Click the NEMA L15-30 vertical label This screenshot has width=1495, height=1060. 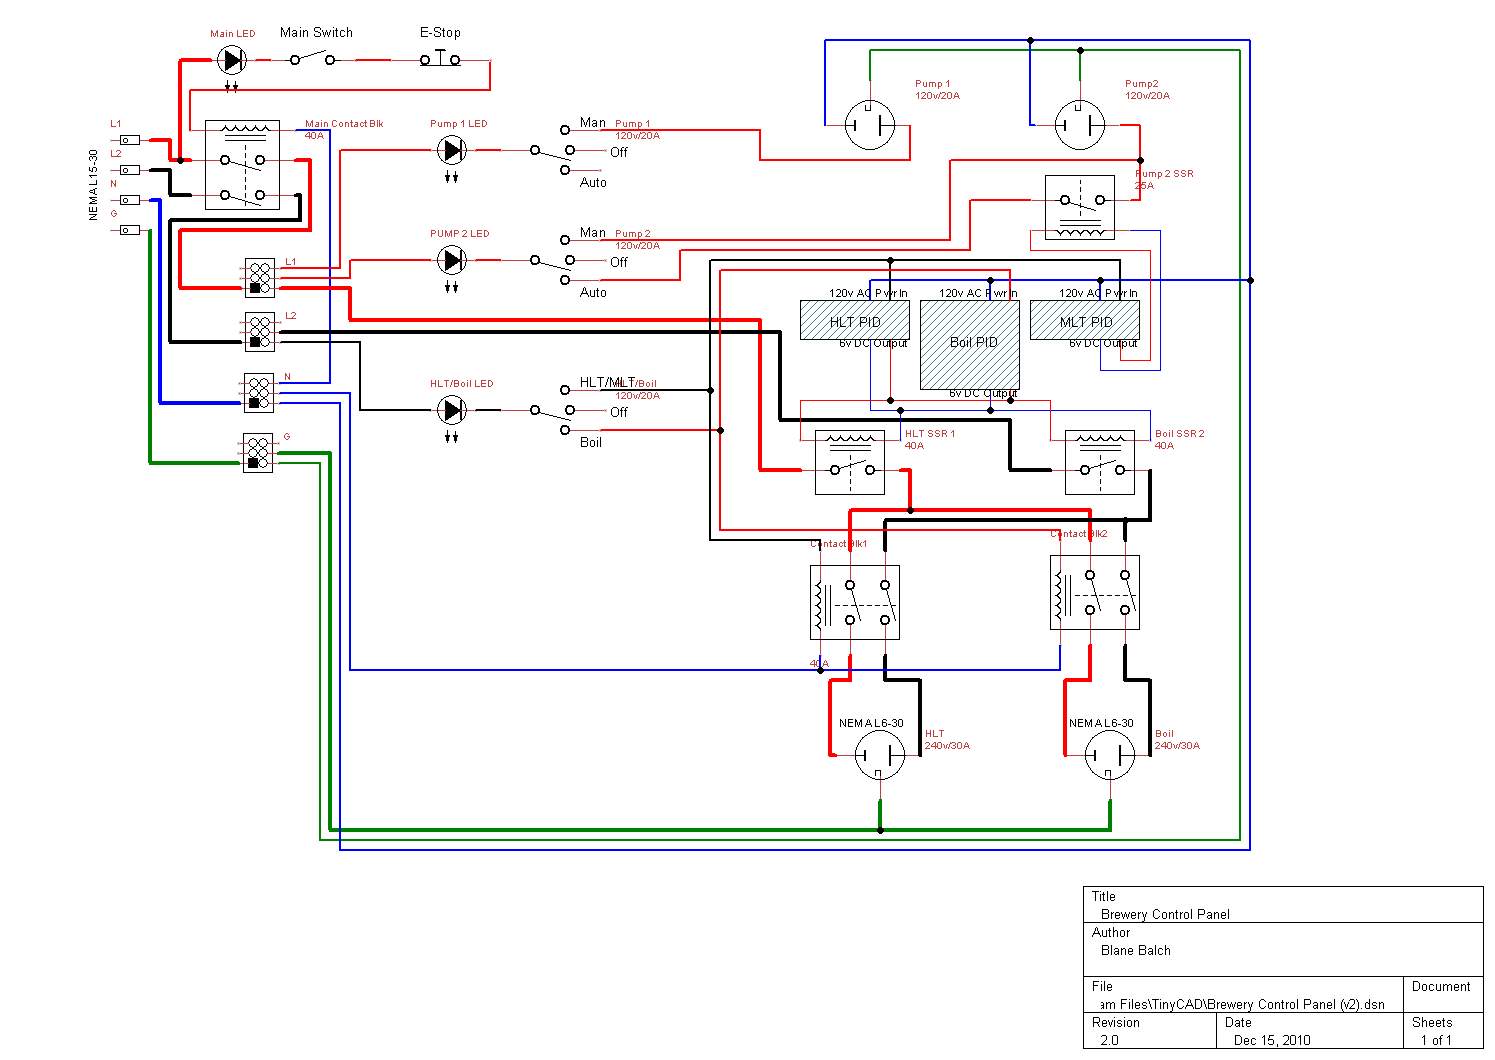point(94,185)
